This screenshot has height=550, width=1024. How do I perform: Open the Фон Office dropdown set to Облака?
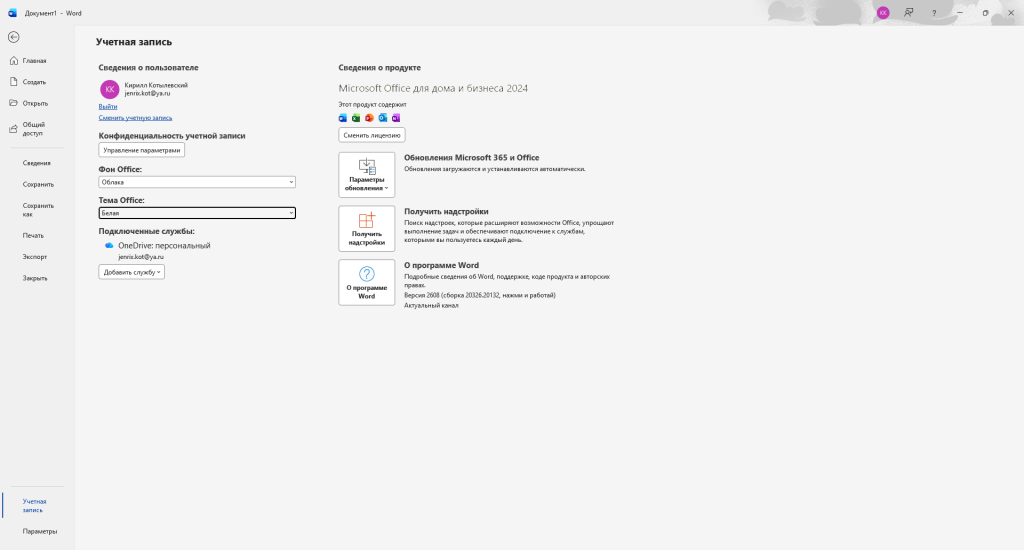(x=197, y=182)
